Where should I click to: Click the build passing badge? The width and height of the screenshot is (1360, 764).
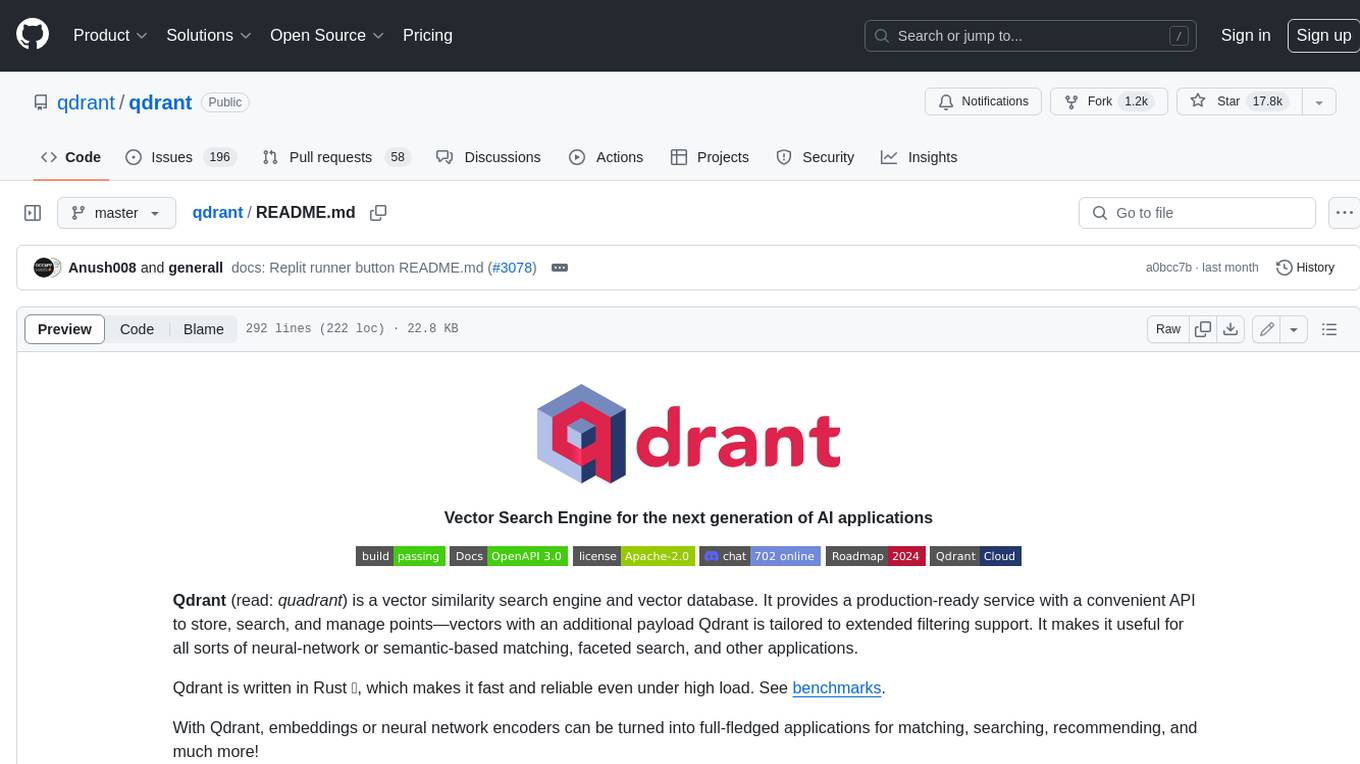tap(401, 556)
